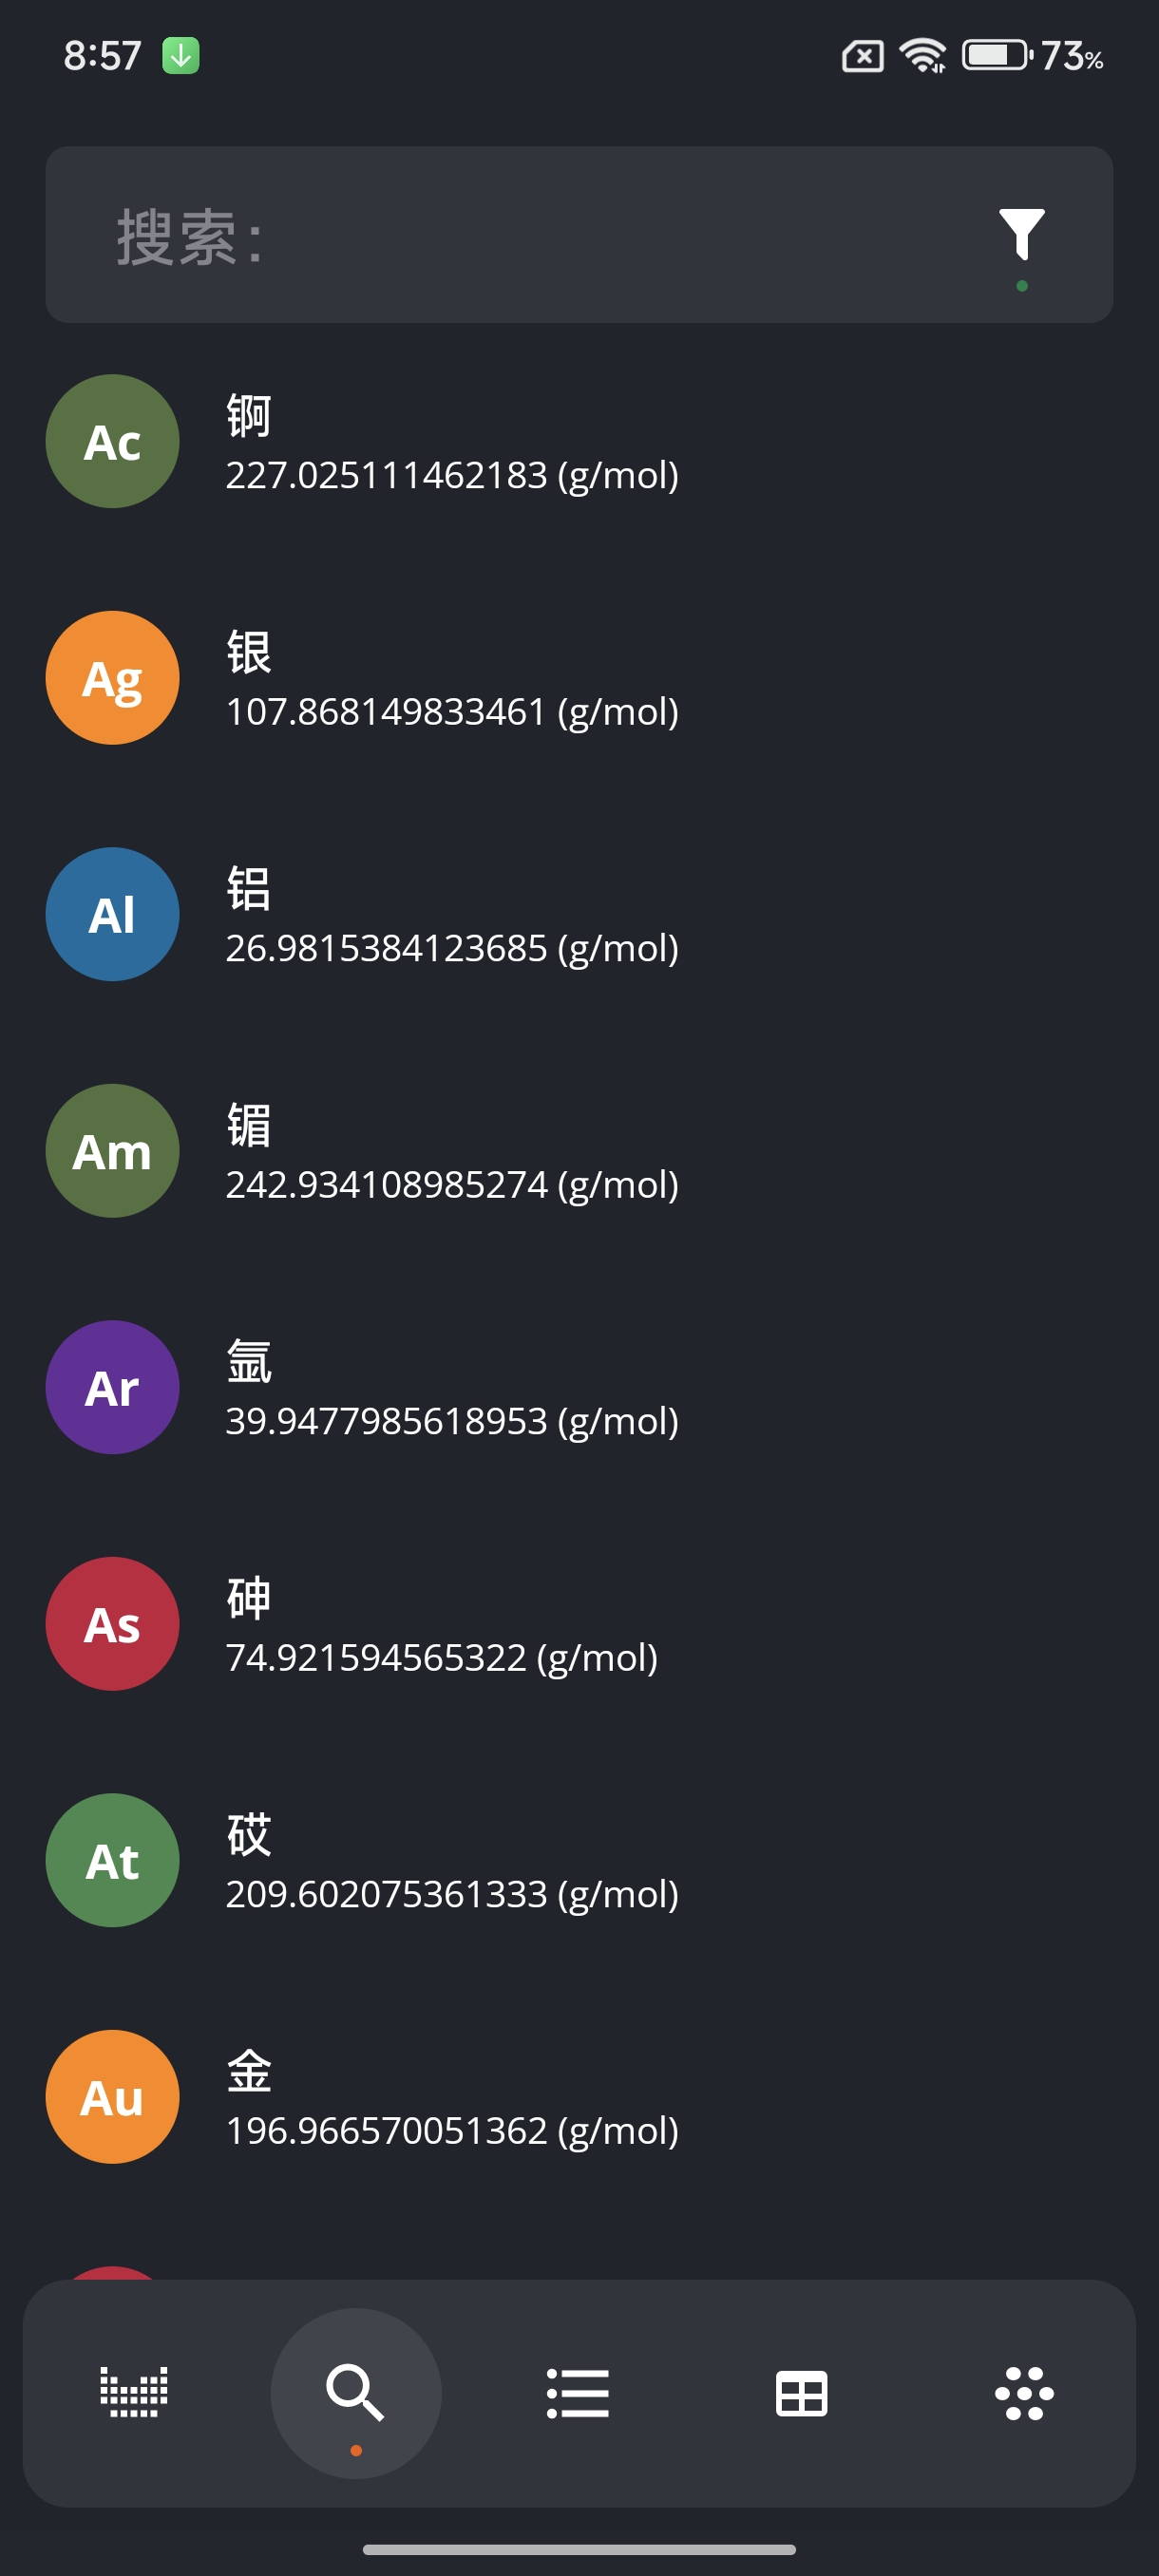
Task: Tap the purple Ar argon badge
Action: [113, 1387]
